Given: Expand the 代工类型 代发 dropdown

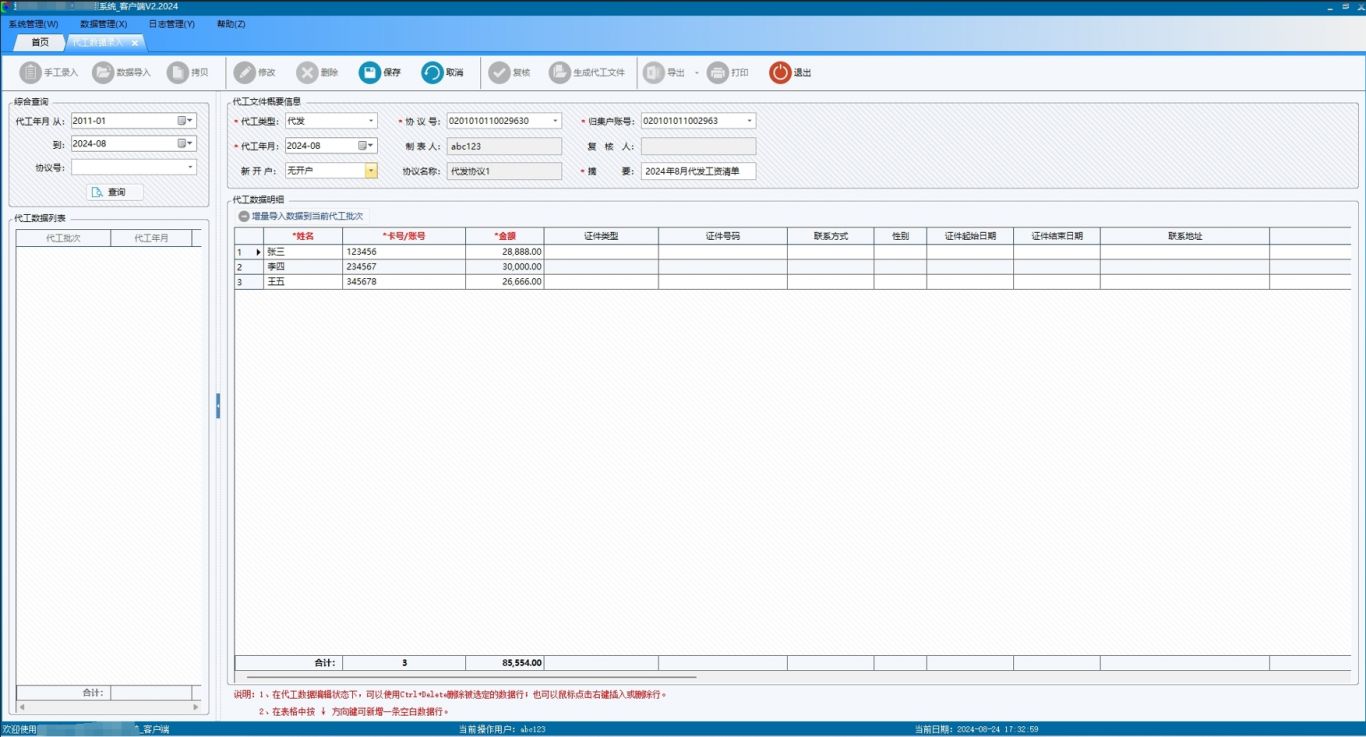Looking at the screenshot, I should click(x=371, y=121).
